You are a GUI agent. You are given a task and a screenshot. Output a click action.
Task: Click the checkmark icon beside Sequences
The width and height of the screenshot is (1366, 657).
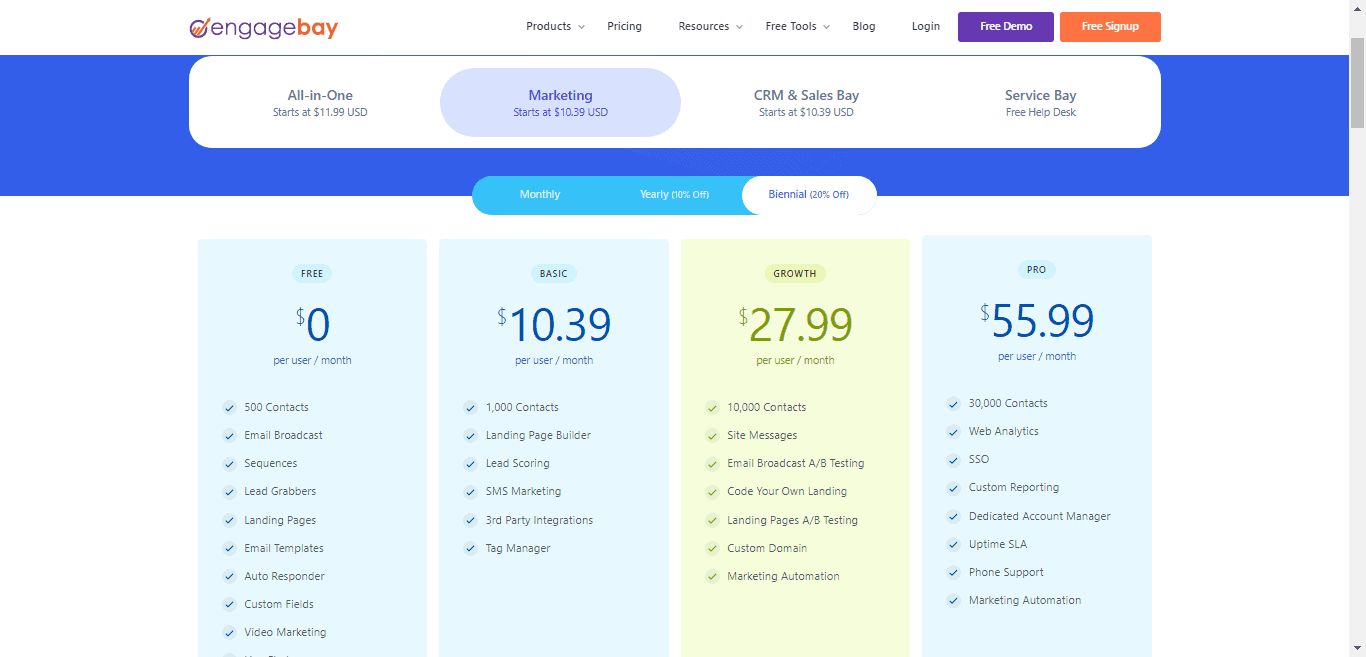coord(229,463)
